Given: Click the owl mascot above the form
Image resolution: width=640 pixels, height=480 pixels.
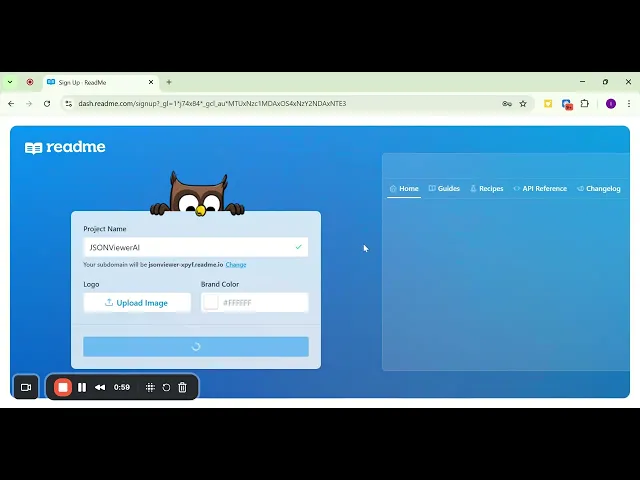Looking at the screenshot, I should (198, 193).
